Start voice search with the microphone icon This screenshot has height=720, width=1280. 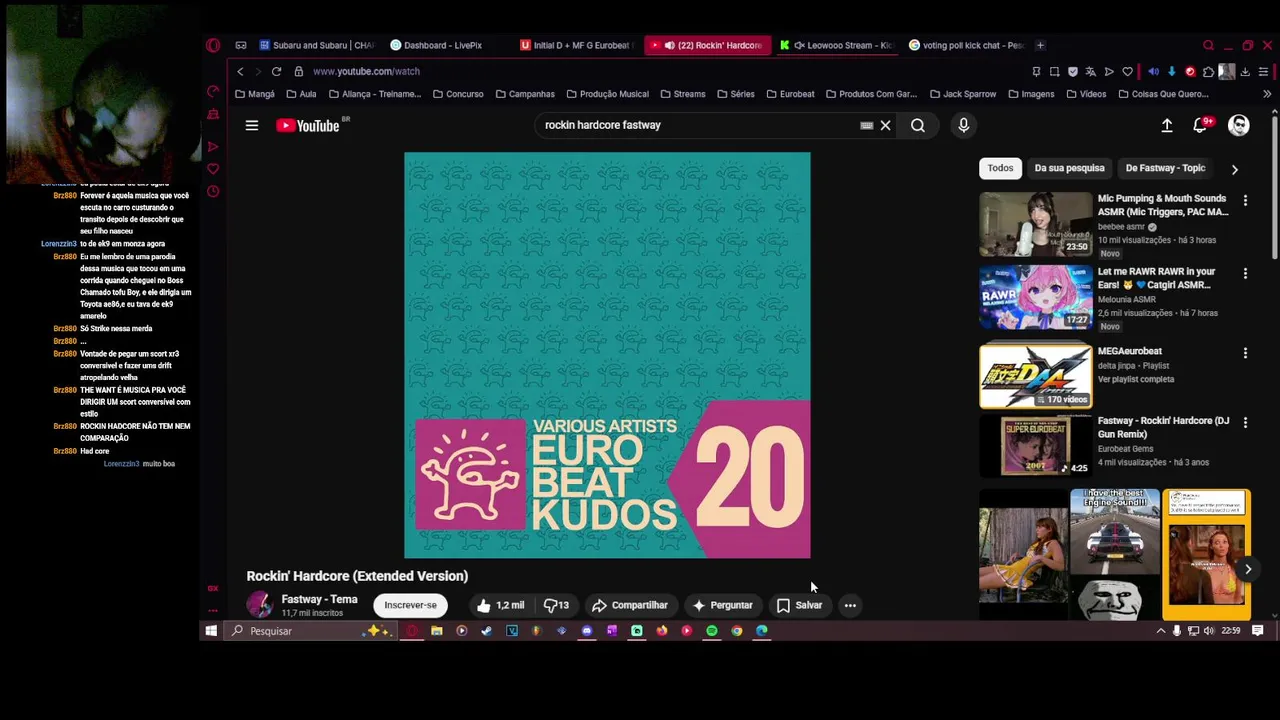click(x=963, y=125)
